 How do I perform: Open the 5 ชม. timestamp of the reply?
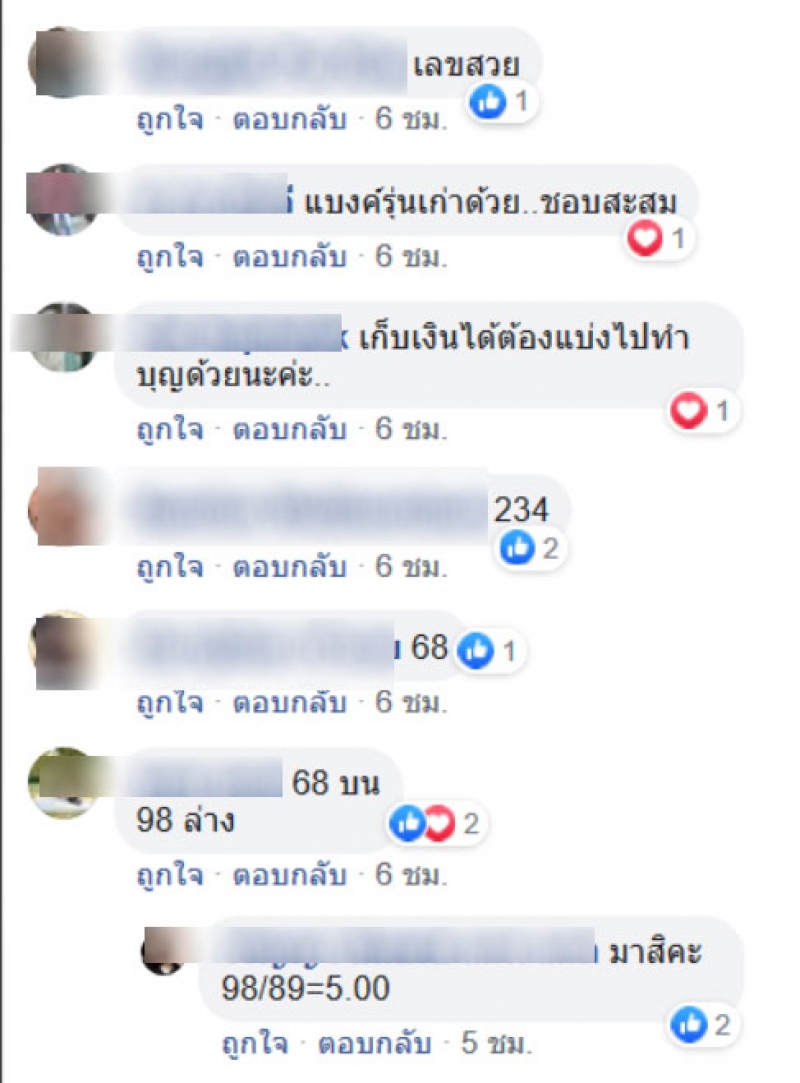pyautogui.click(x=496, y=1043)
